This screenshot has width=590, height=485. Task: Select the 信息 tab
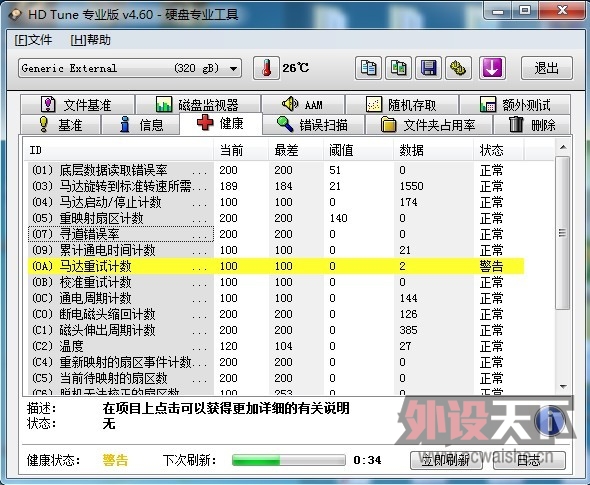tap(140, 125)
